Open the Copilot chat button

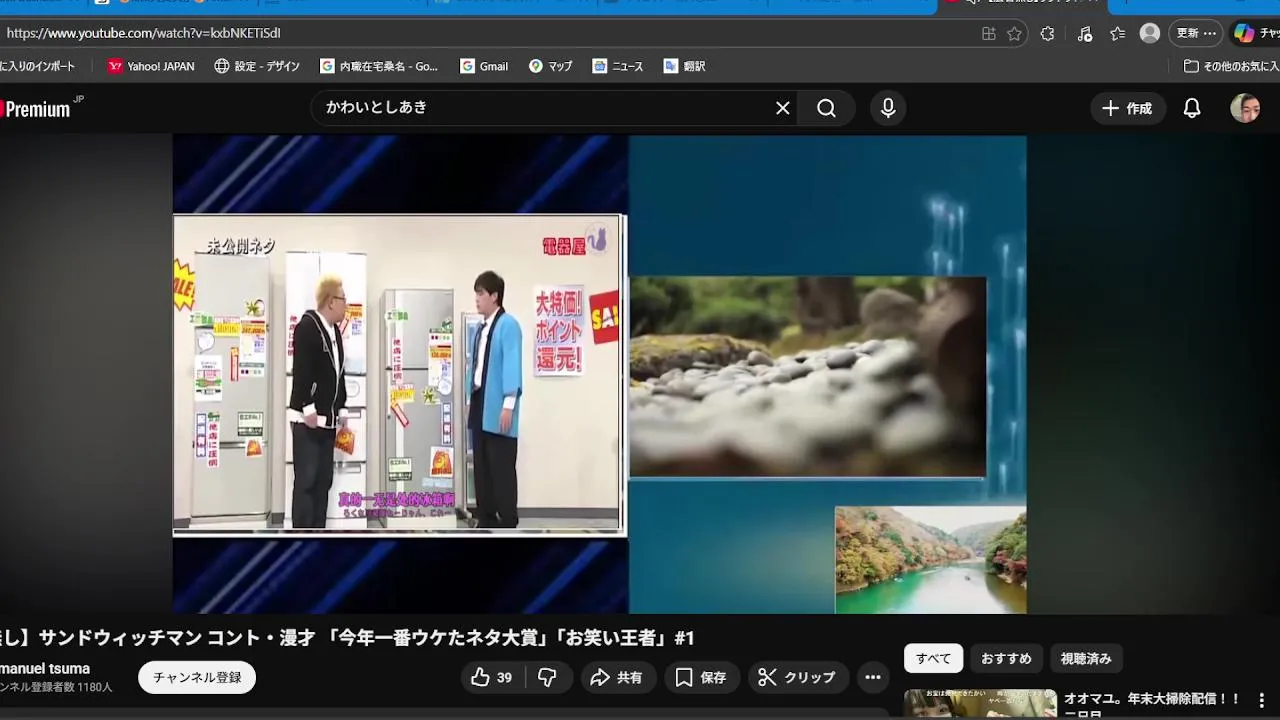1256,33
